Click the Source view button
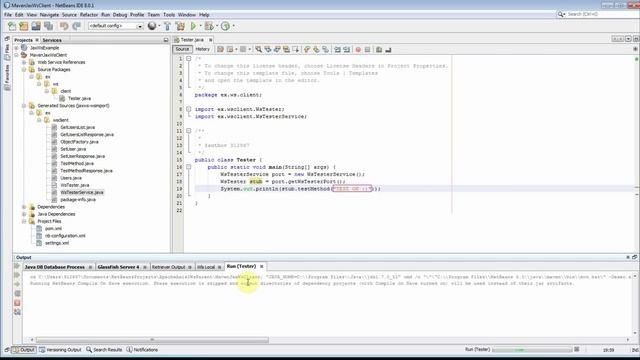Image resolution: width=640 pixels, height=360 pixels. coord(182,49)
